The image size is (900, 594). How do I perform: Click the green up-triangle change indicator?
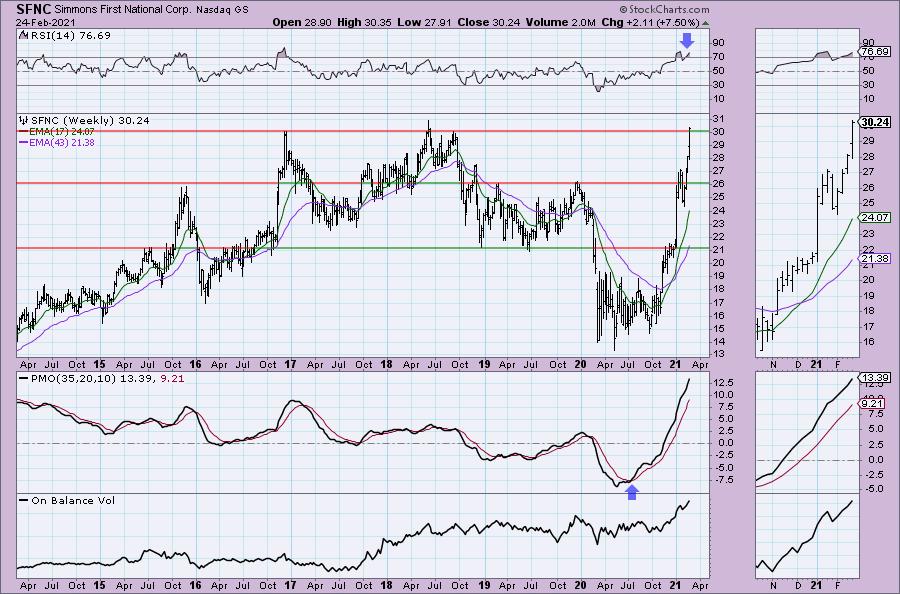click(x=705, y=23)
